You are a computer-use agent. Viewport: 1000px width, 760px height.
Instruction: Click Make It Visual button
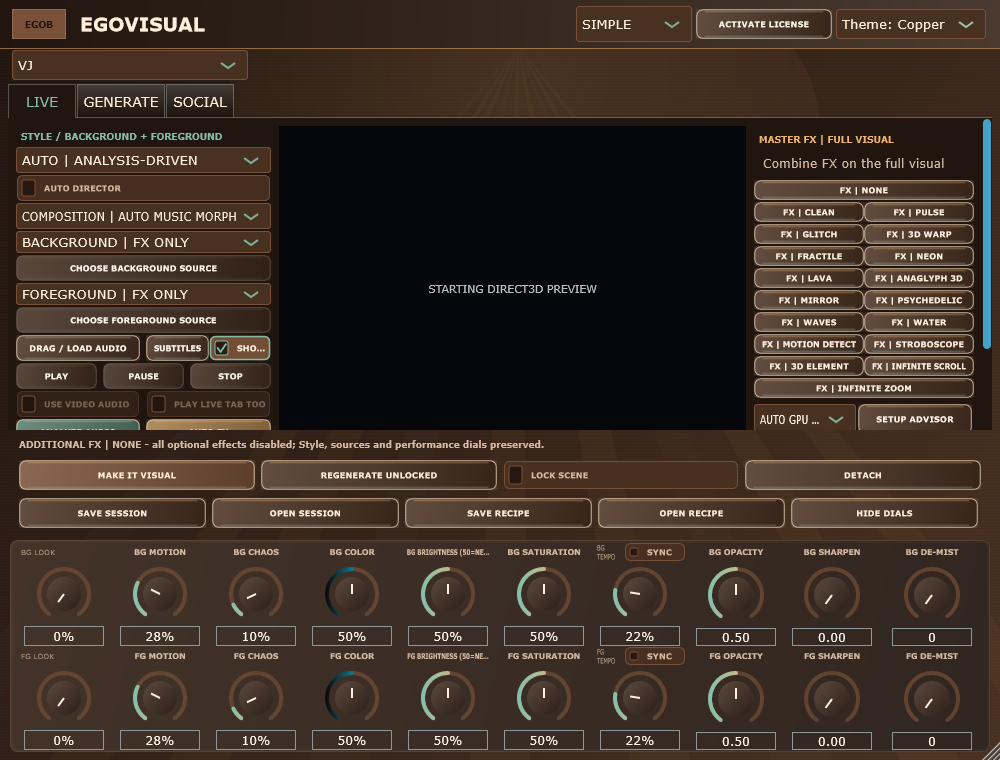136,475
